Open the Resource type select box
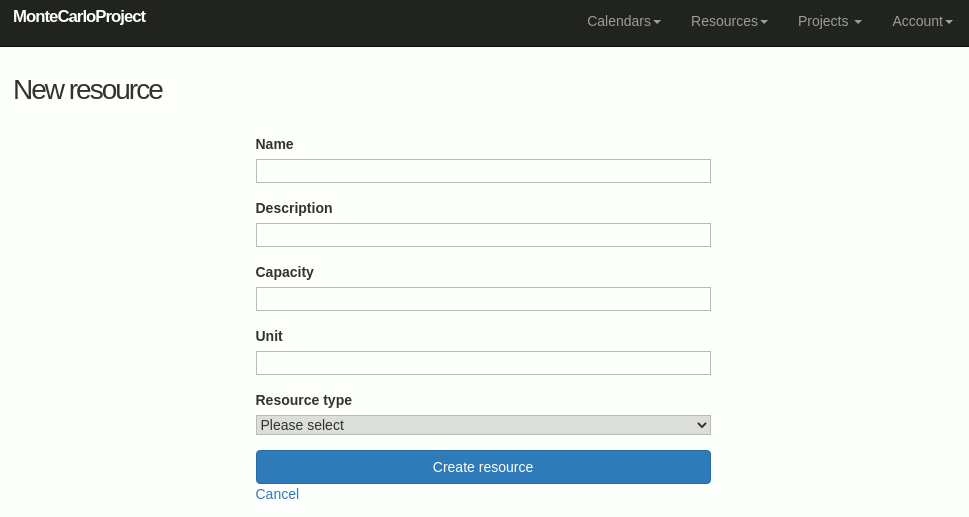Image resolution: width=969 pixels, height=517 pixels. tap(483, 425)
